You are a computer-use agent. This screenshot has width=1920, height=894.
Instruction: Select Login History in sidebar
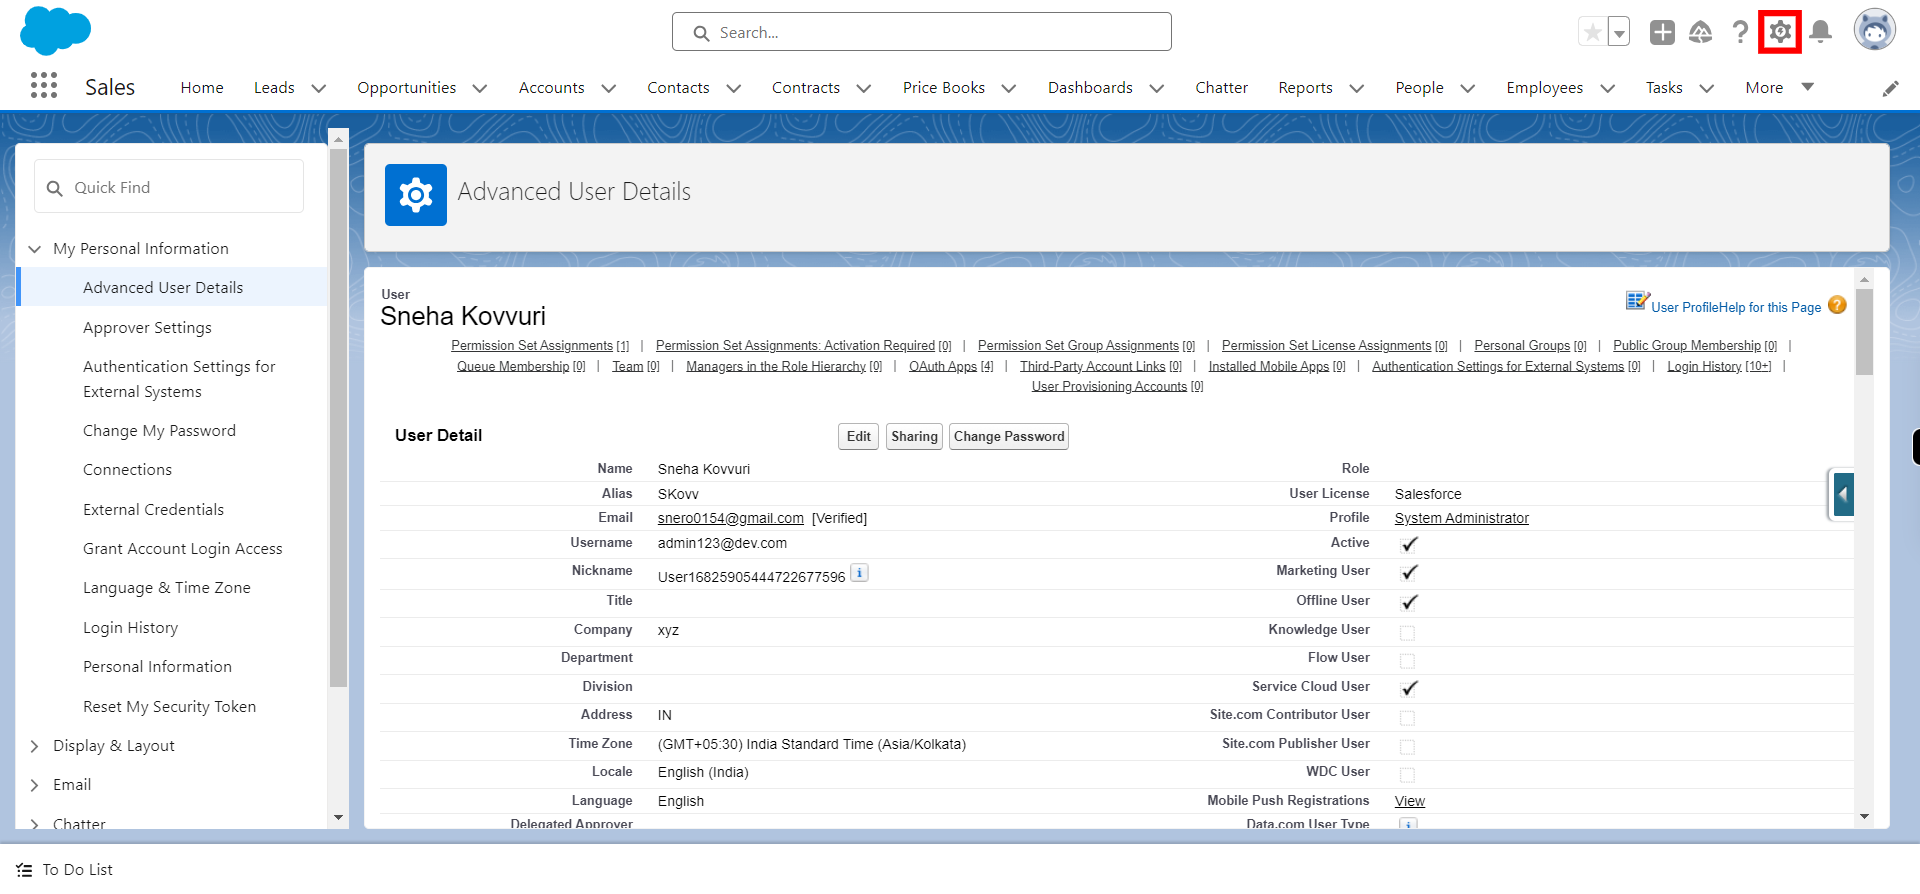[131, 628]
